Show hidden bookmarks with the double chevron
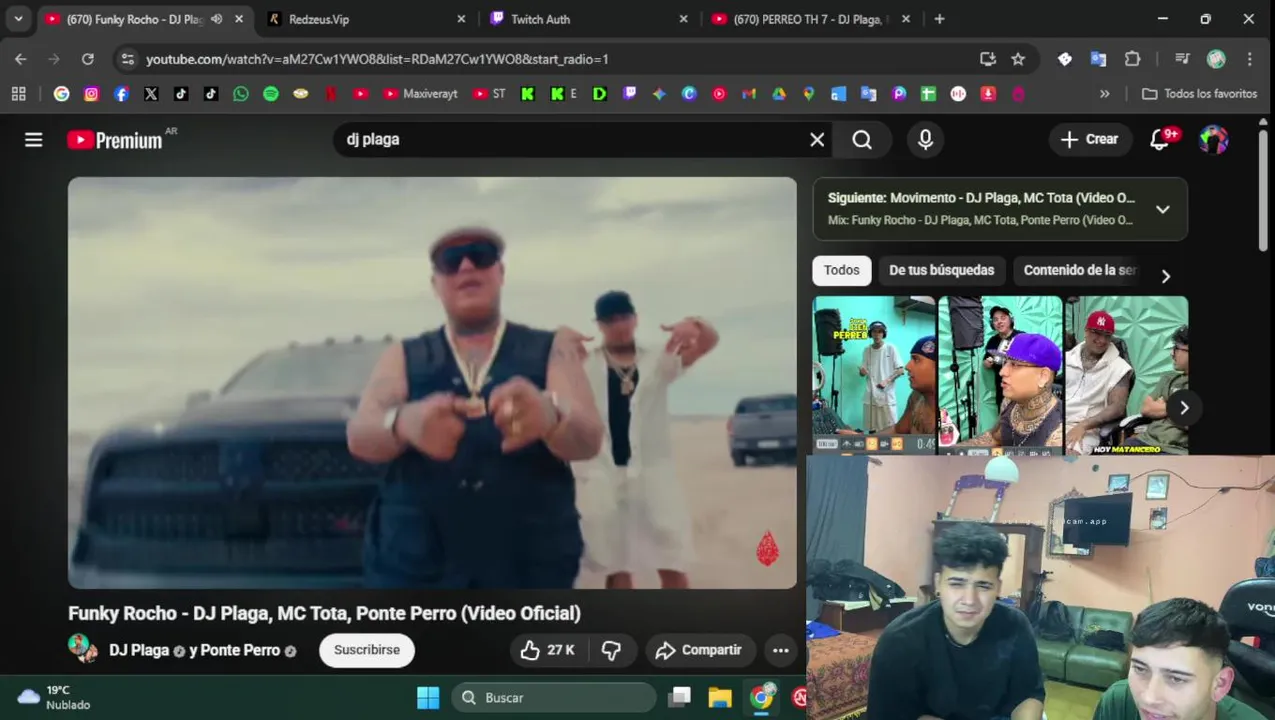Image resolution: width=1275 pixels, height=720 pixels. point(1104,94)
